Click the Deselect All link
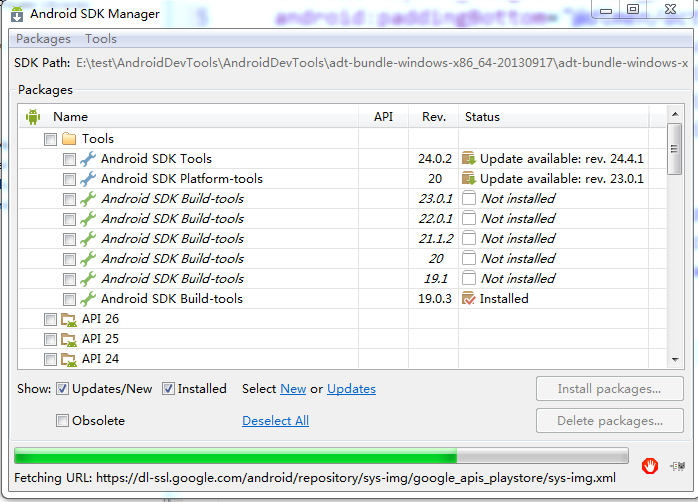Screen dimensions: 698x502 click(x=276, y=421)
